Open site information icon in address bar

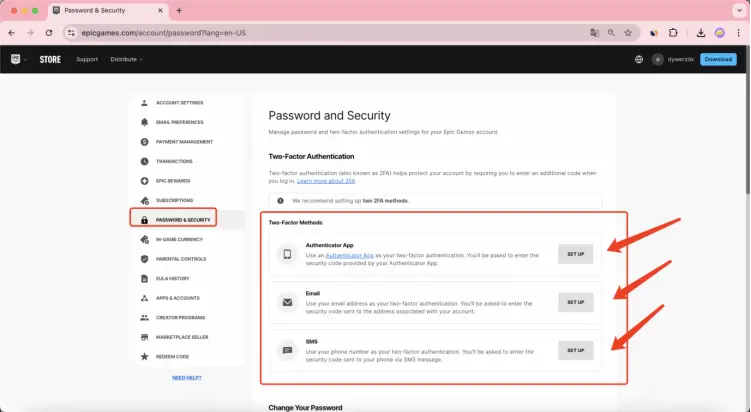coord(71,33)
